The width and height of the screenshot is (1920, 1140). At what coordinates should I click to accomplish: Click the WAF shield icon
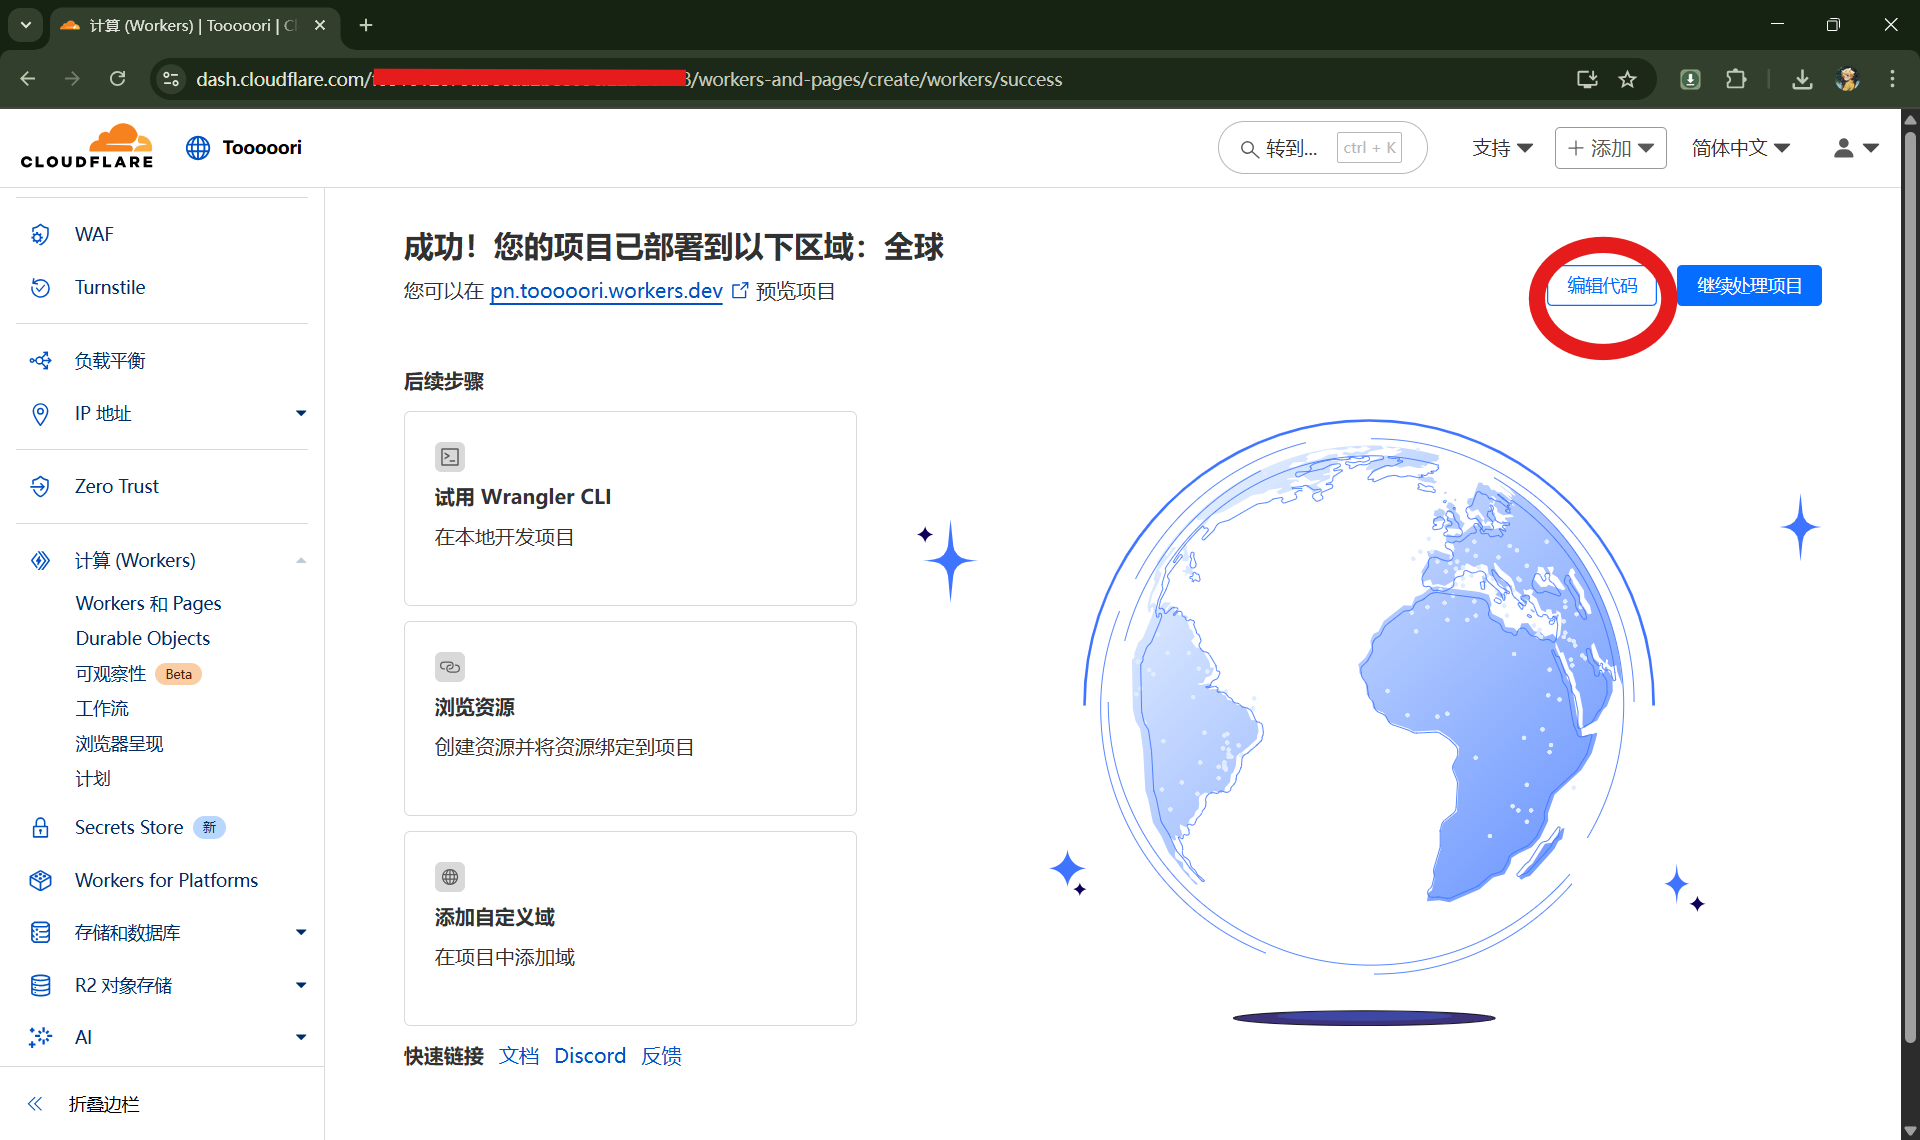[x=40, y=234]
